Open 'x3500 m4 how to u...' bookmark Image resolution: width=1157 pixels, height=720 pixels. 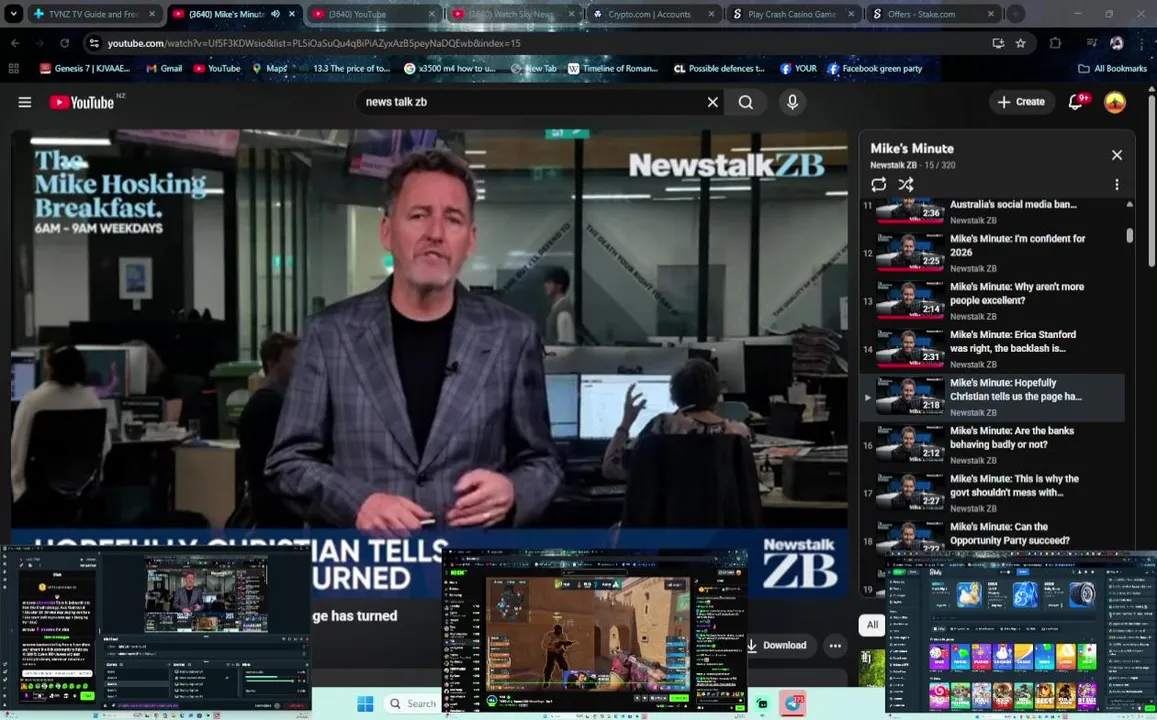click(449, 68)
